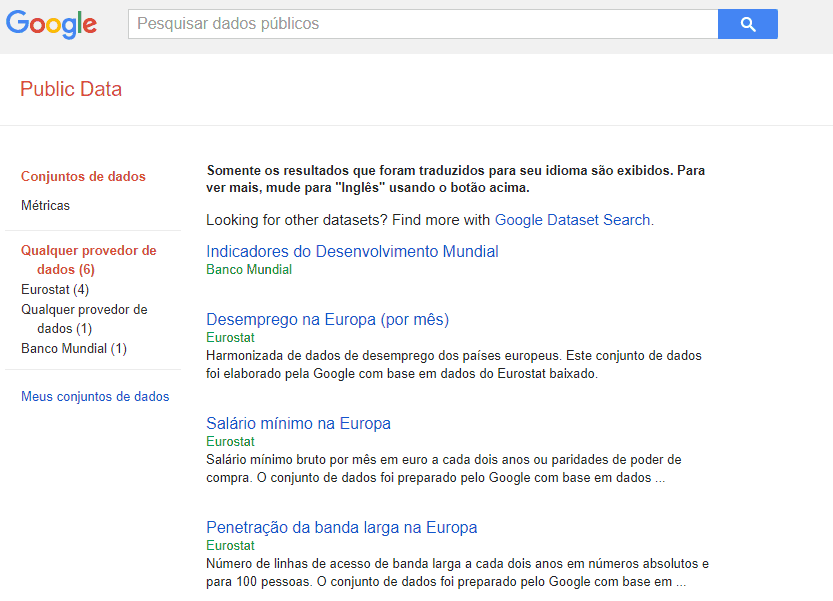The image size is (833, 601).
Task: Open Google Dataset Search link
Action: [x=573, y=220]
